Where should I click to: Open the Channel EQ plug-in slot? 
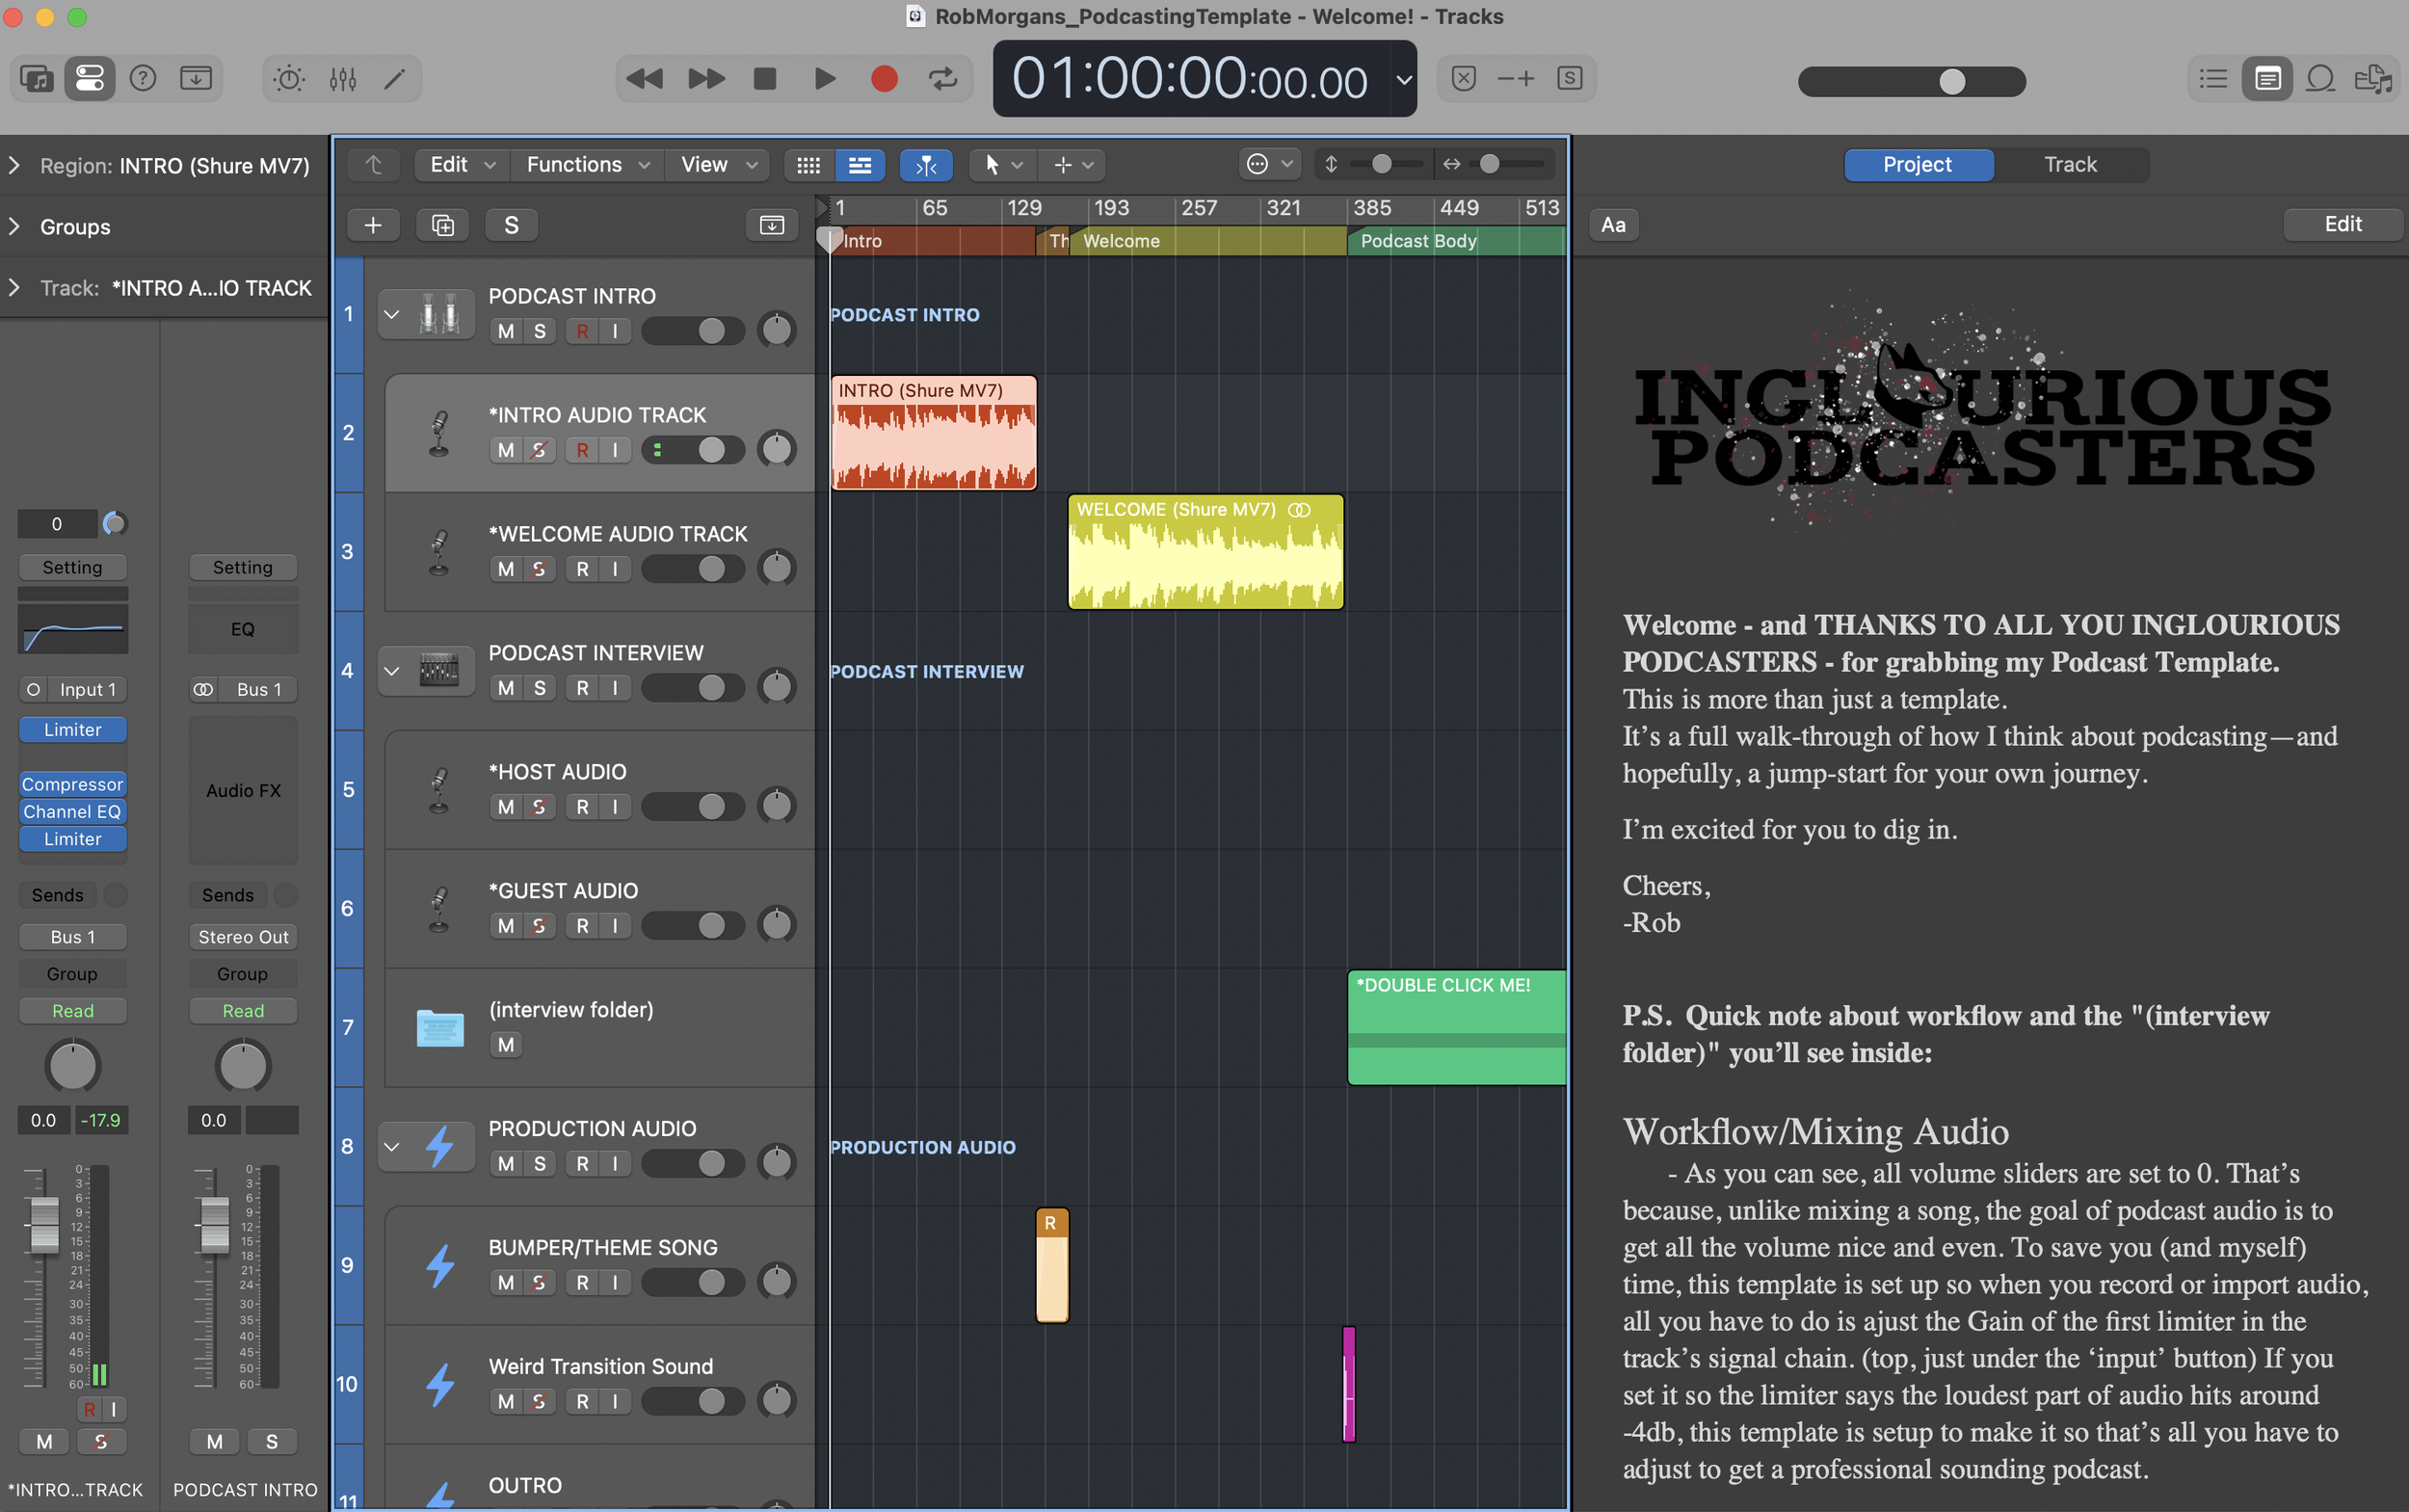(x=72, y=811)
